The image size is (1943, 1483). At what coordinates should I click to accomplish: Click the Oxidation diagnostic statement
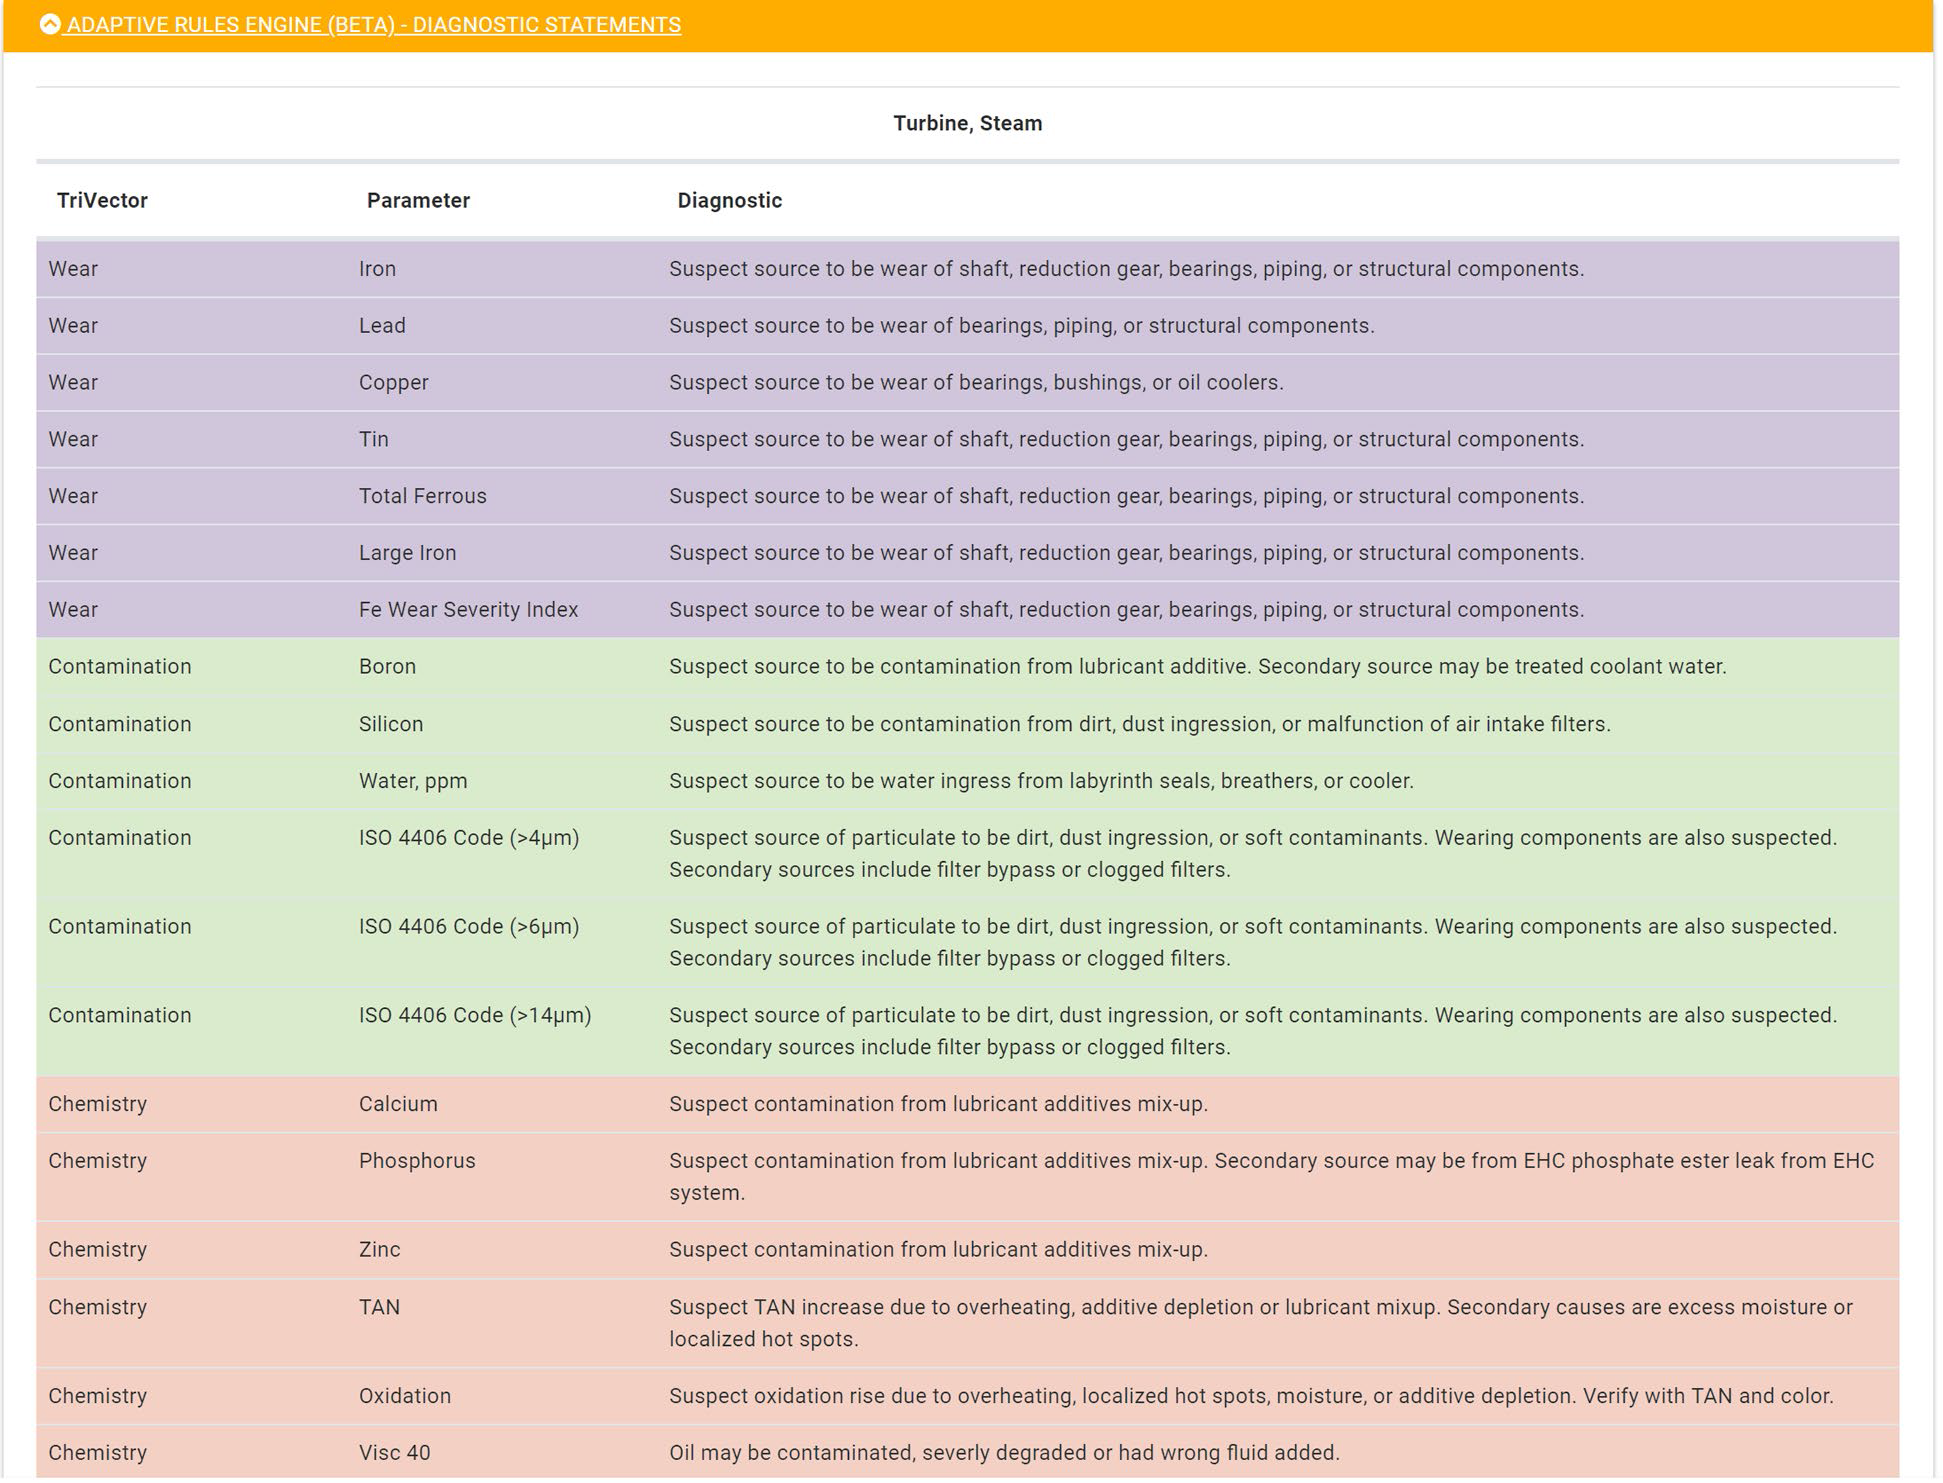click(x=1250, y=1396)
